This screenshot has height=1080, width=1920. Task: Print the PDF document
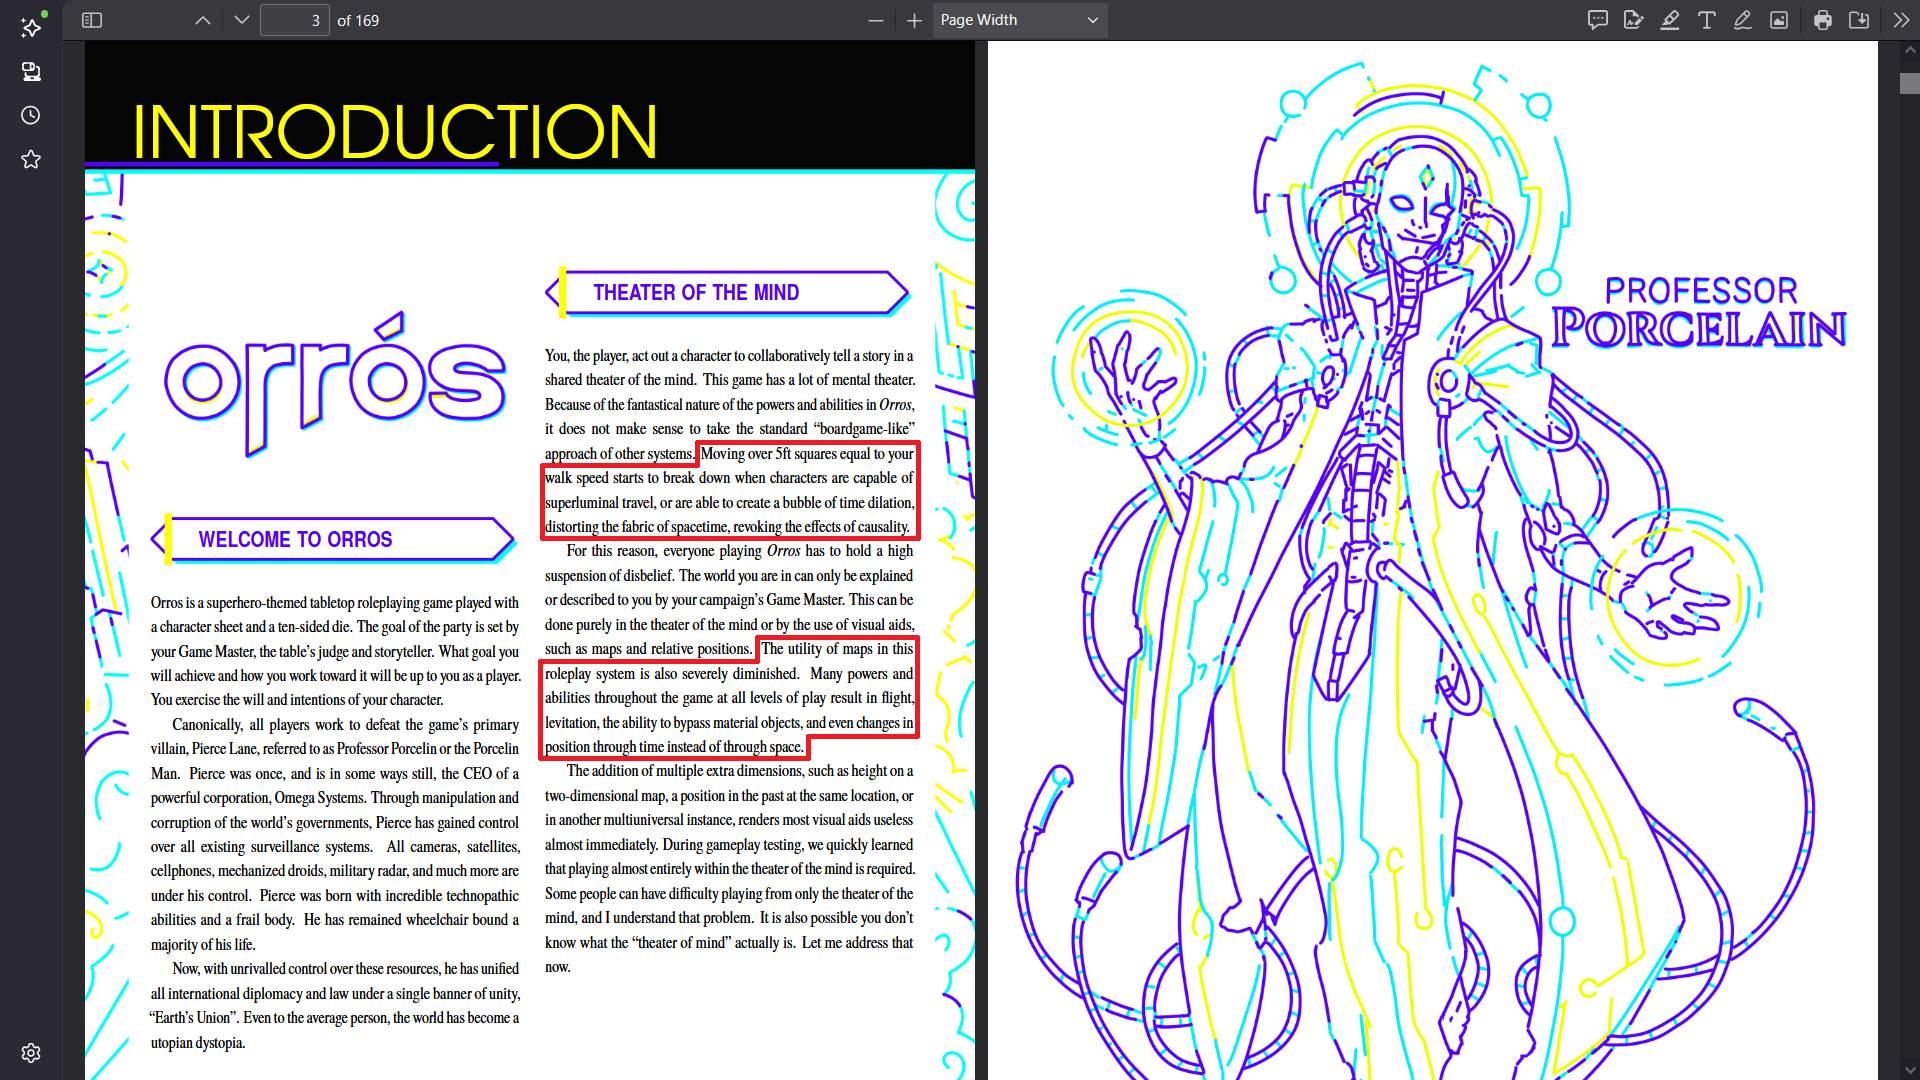(x=1823, y=20)
